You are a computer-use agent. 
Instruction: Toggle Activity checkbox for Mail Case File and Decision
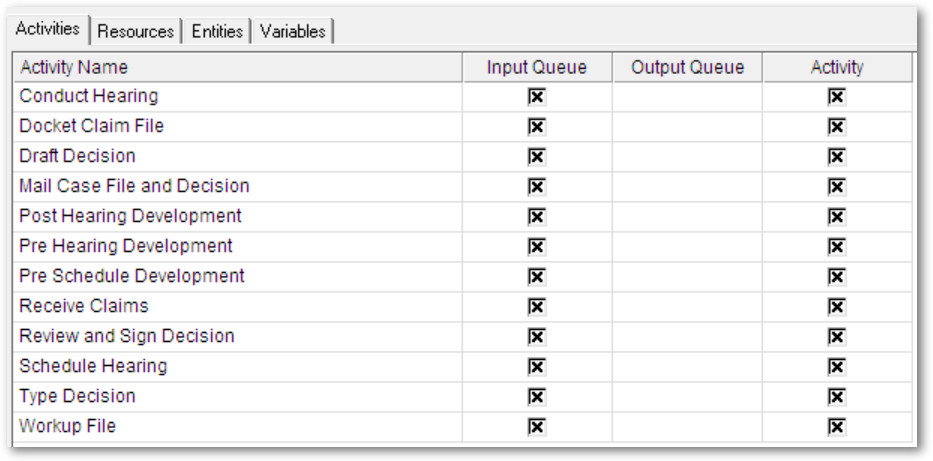(x=837, y=186)
